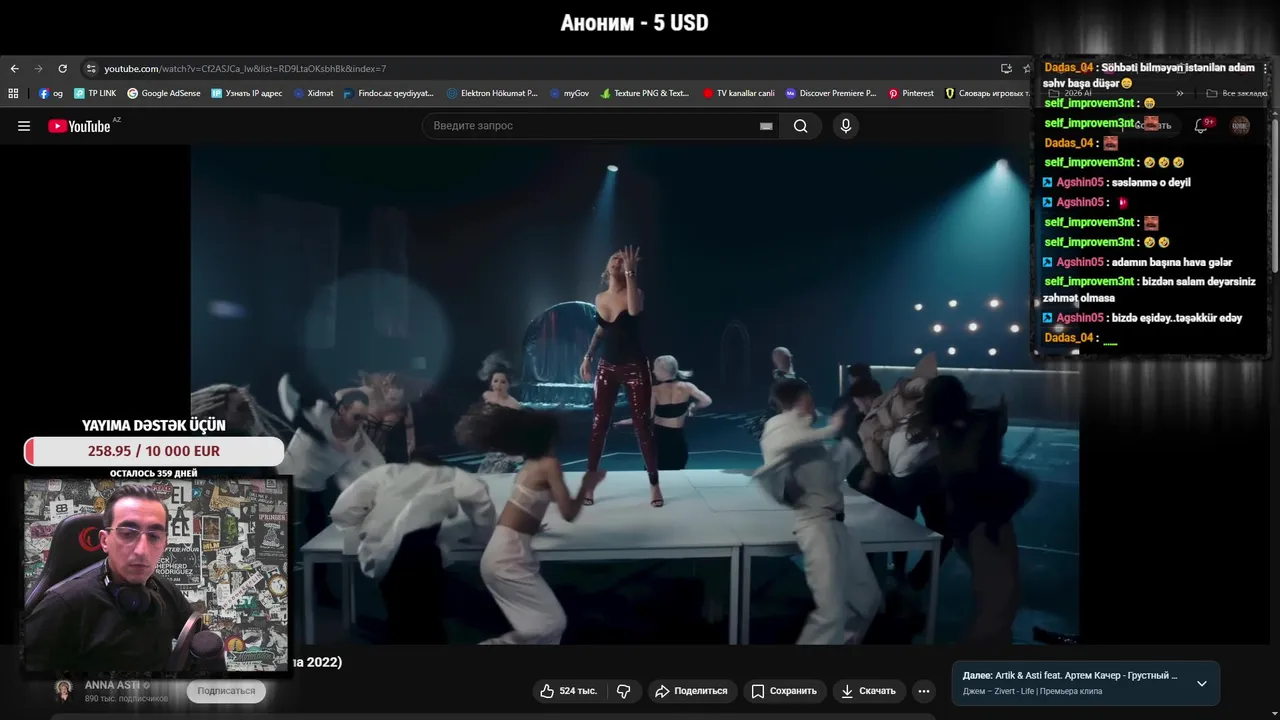Image resolution: width=1280 pixels, height=720 pixels.
Task: Open YouTube notifications bell
Action: coord(1202,126)
